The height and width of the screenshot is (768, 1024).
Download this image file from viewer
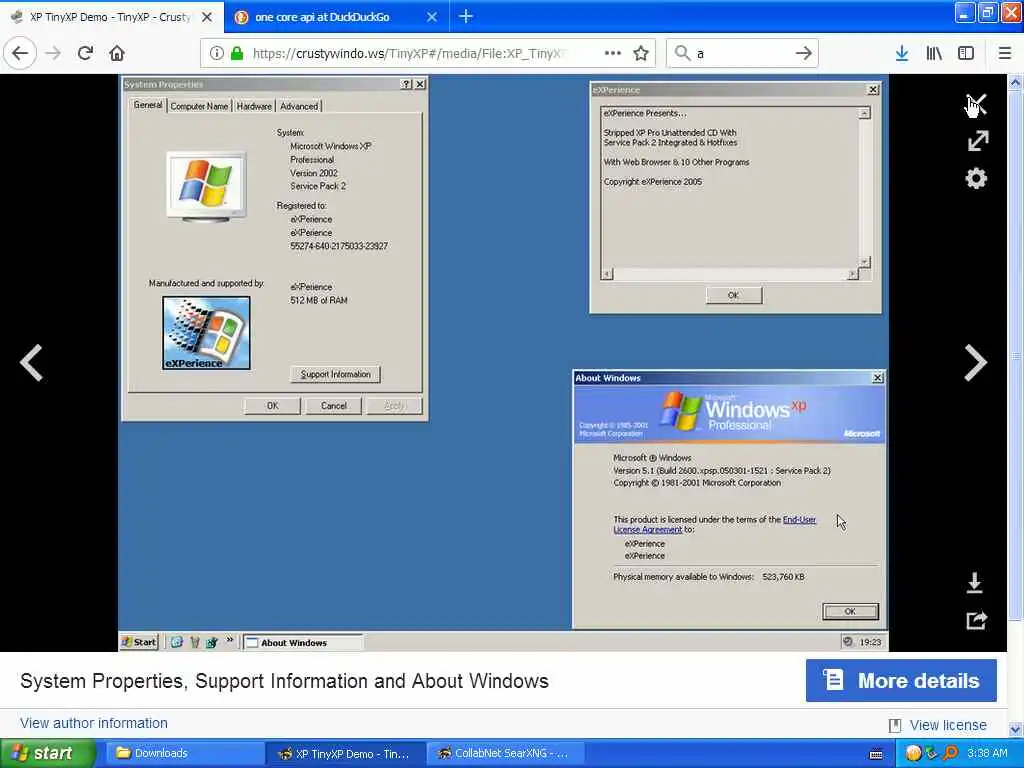pyautogui.click(x=974, y=583)
